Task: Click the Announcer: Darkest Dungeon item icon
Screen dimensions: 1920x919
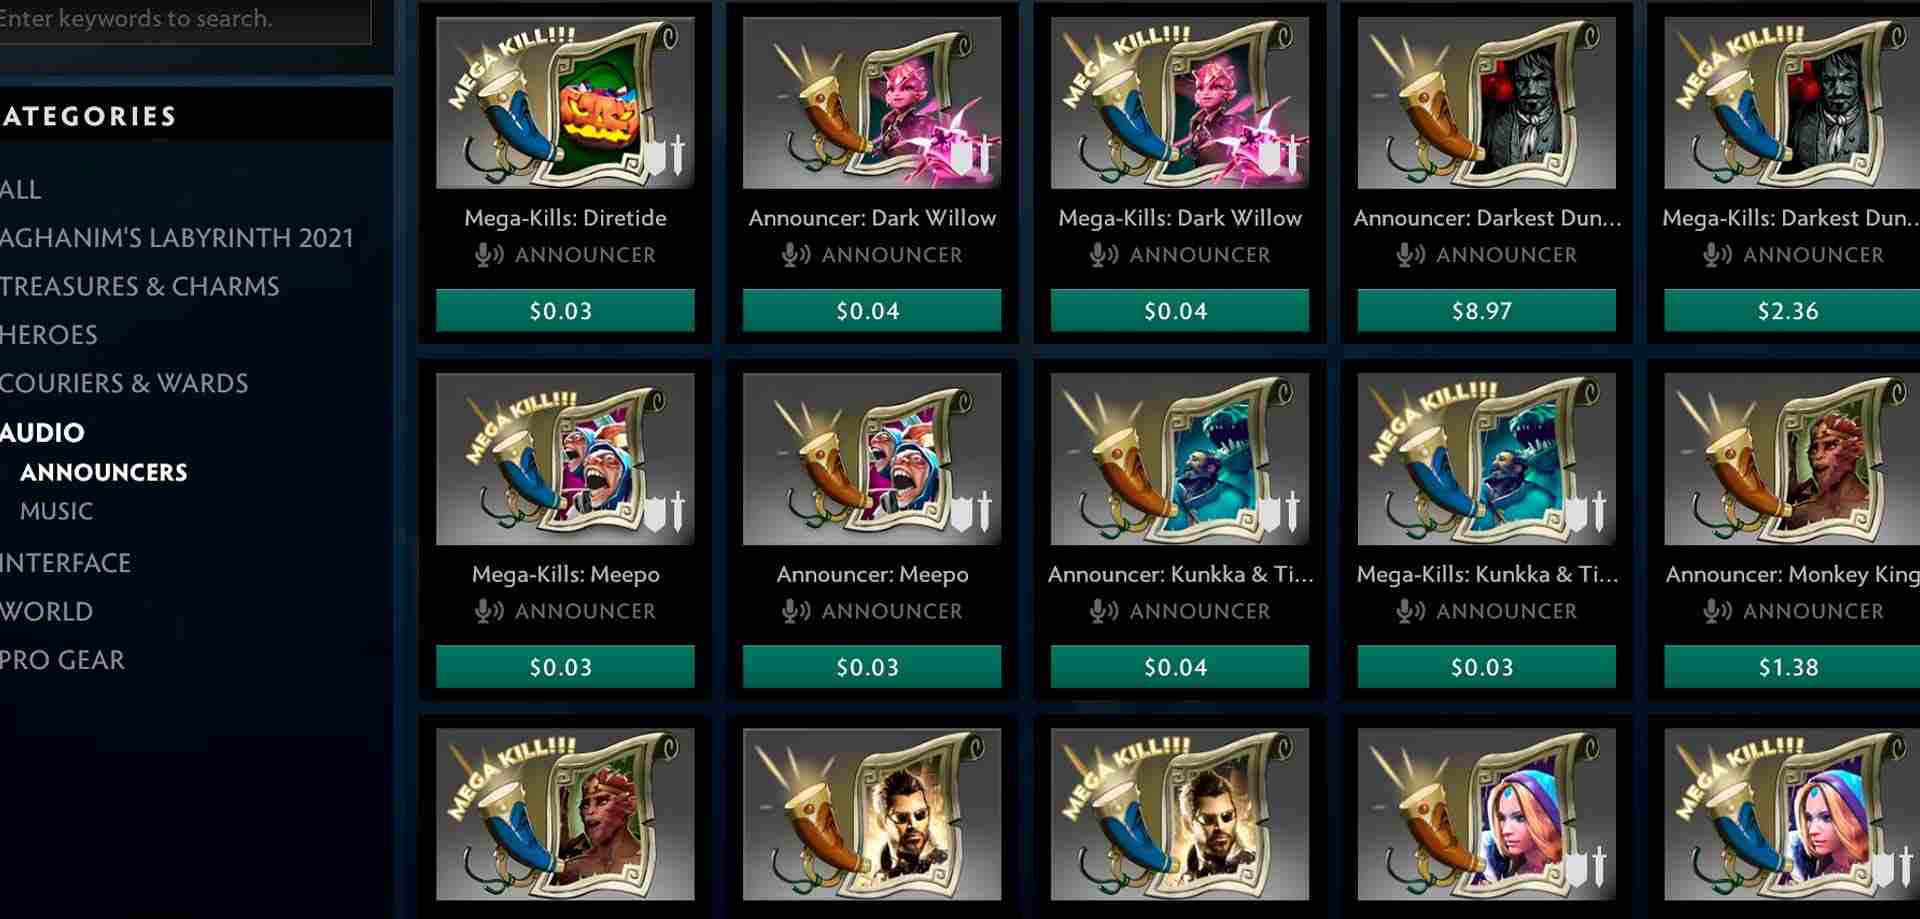Action: point(1486,102)
